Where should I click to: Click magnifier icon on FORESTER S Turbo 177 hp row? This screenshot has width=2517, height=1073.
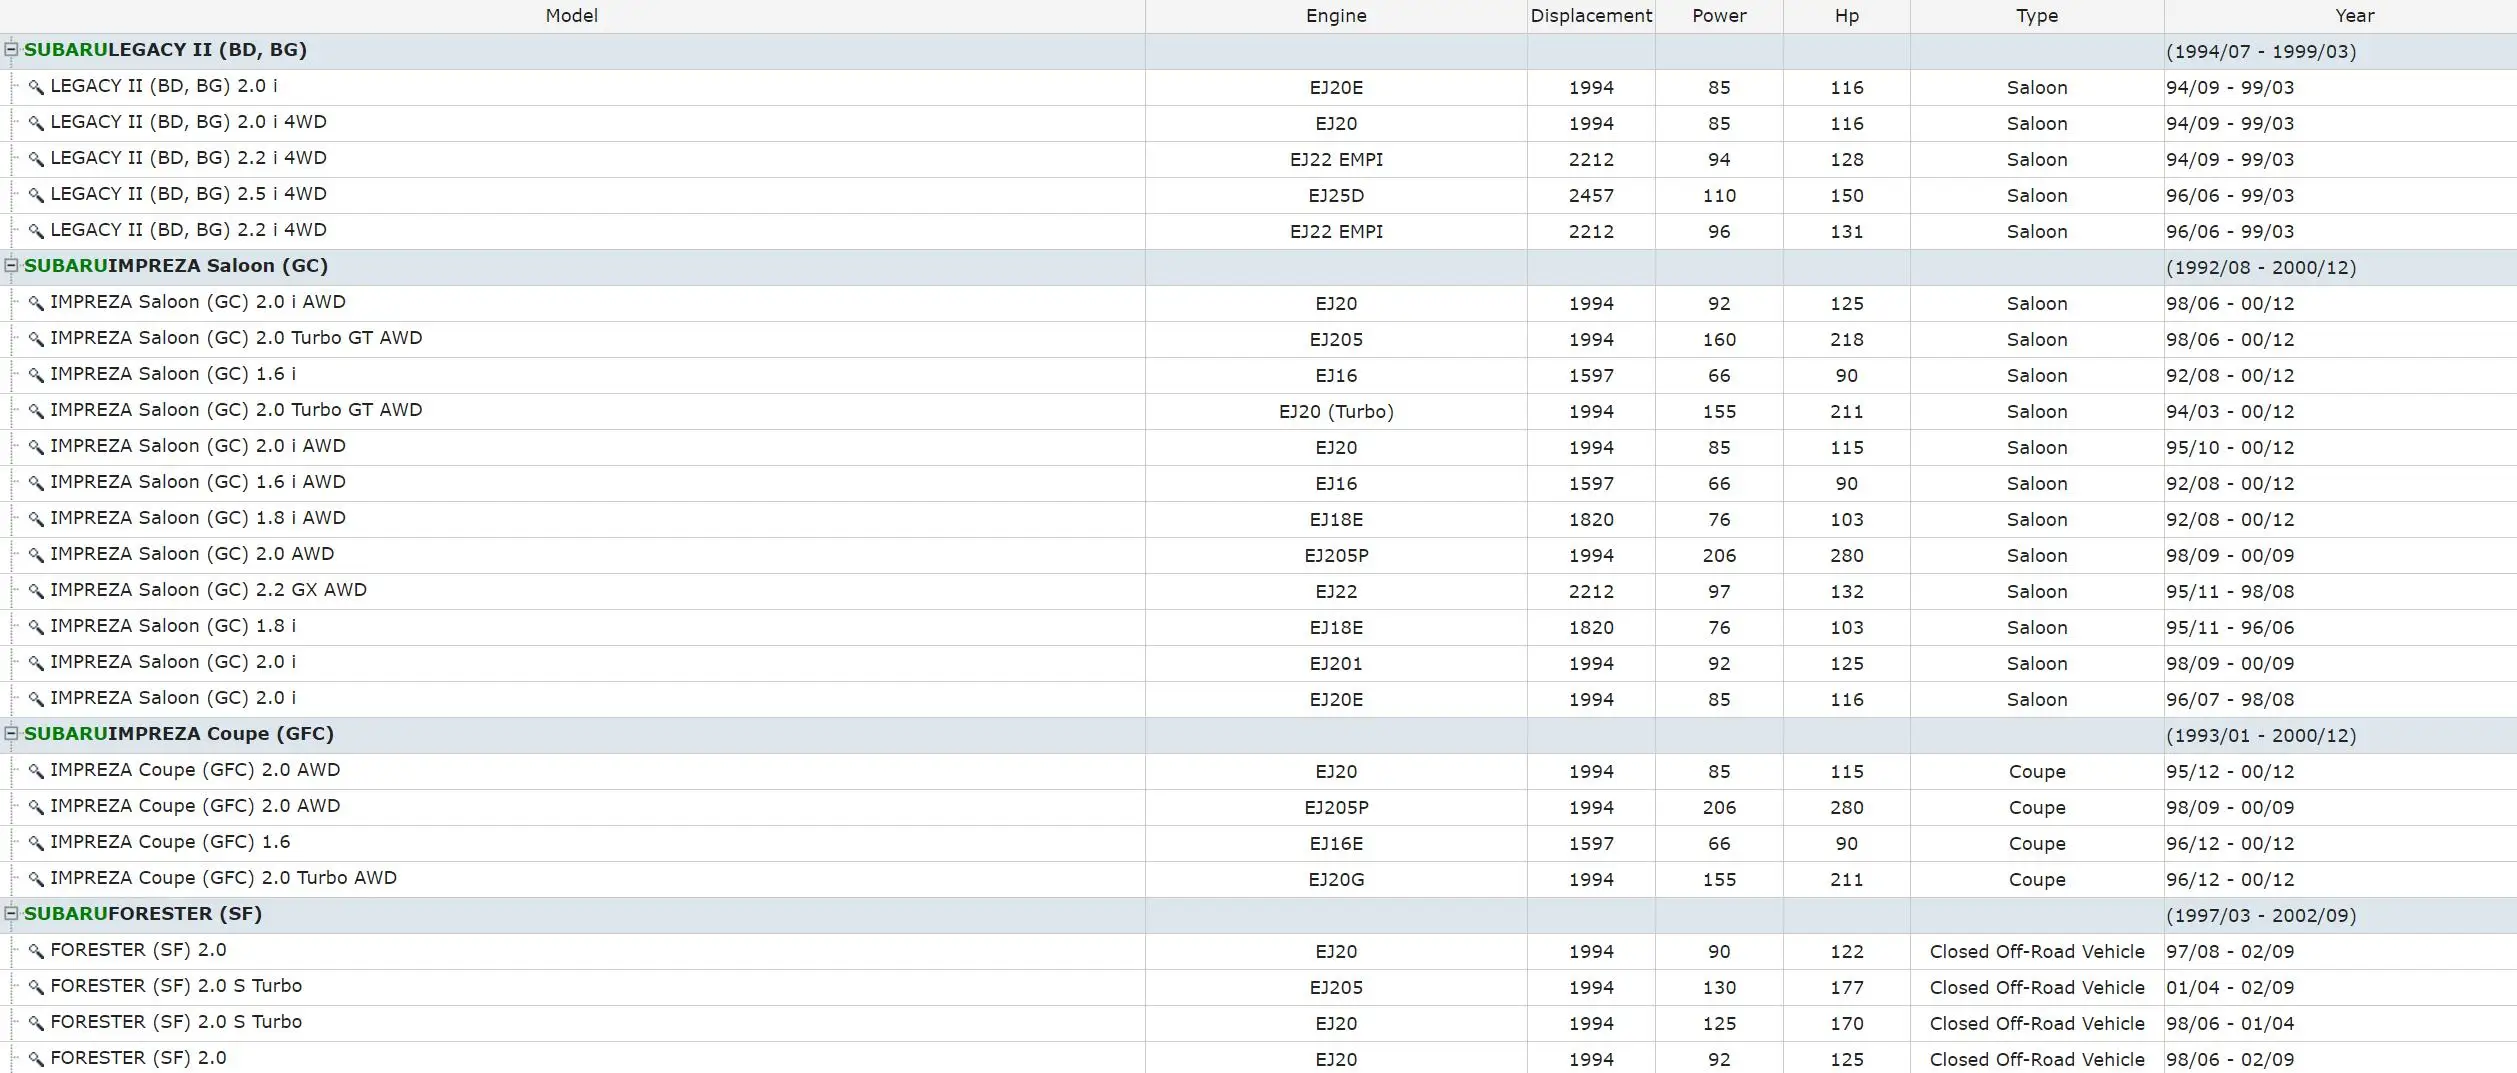pos(36,987)
